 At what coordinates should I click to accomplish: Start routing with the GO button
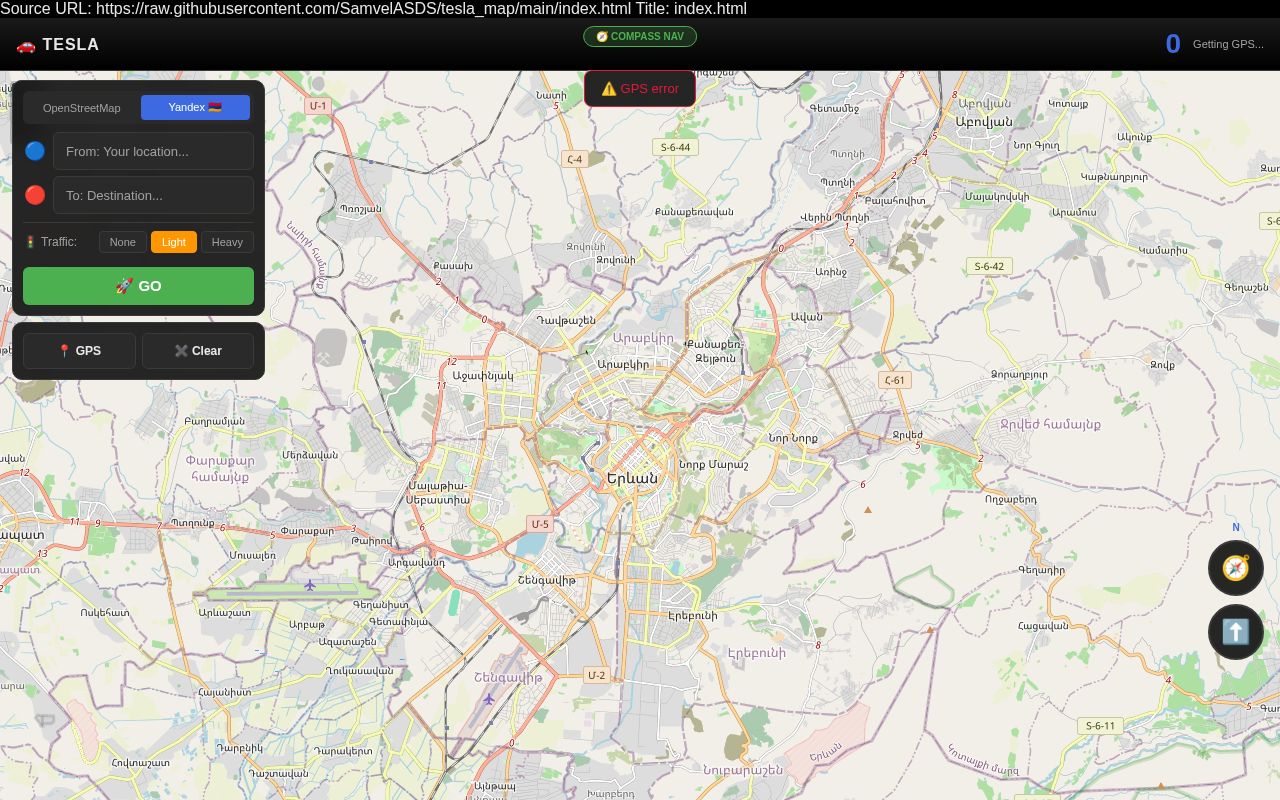click(138, 285)
